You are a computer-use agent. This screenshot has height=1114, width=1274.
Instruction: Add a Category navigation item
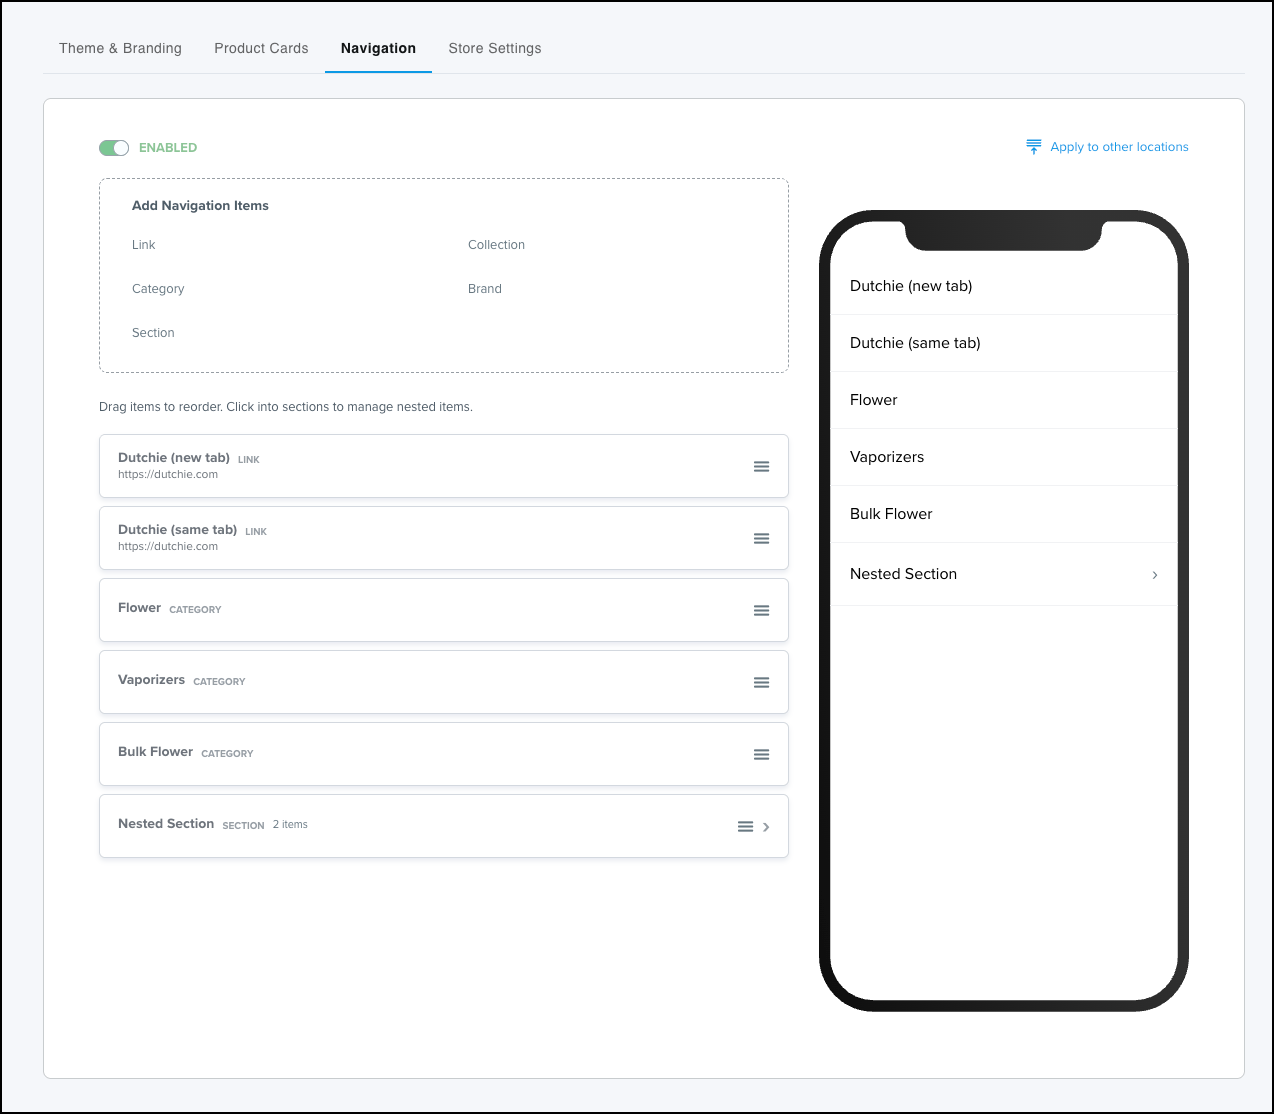tap(158, 289)
